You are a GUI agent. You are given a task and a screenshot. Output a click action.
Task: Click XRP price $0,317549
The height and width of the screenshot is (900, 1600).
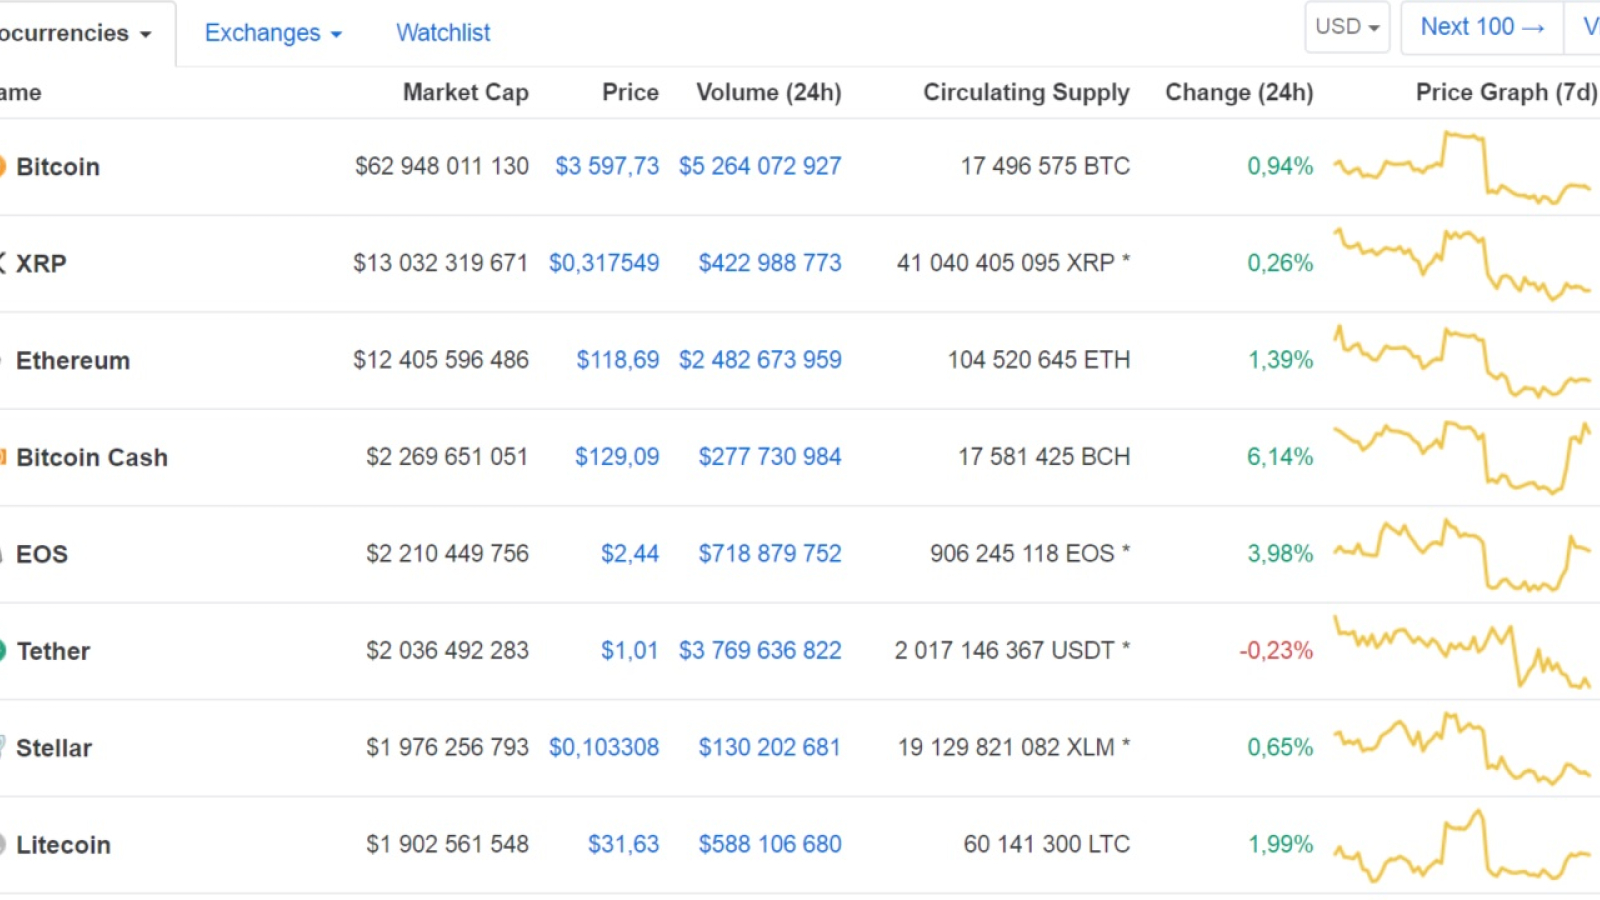604,263
